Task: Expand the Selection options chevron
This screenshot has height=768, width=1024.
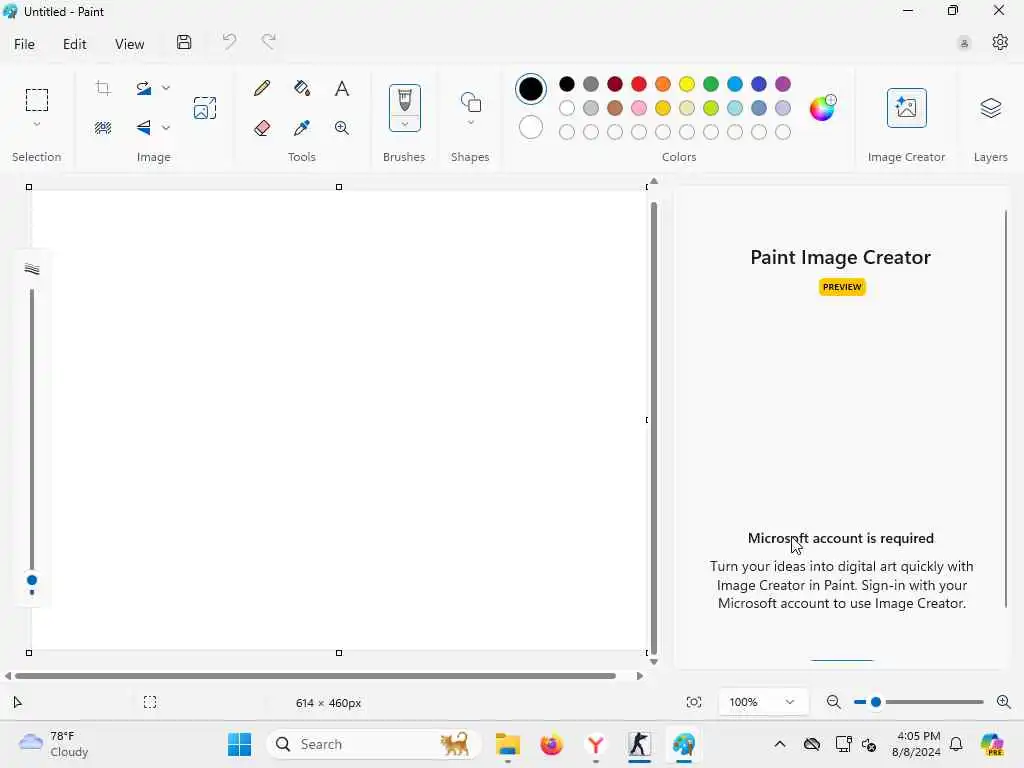Action: (37, 124)
